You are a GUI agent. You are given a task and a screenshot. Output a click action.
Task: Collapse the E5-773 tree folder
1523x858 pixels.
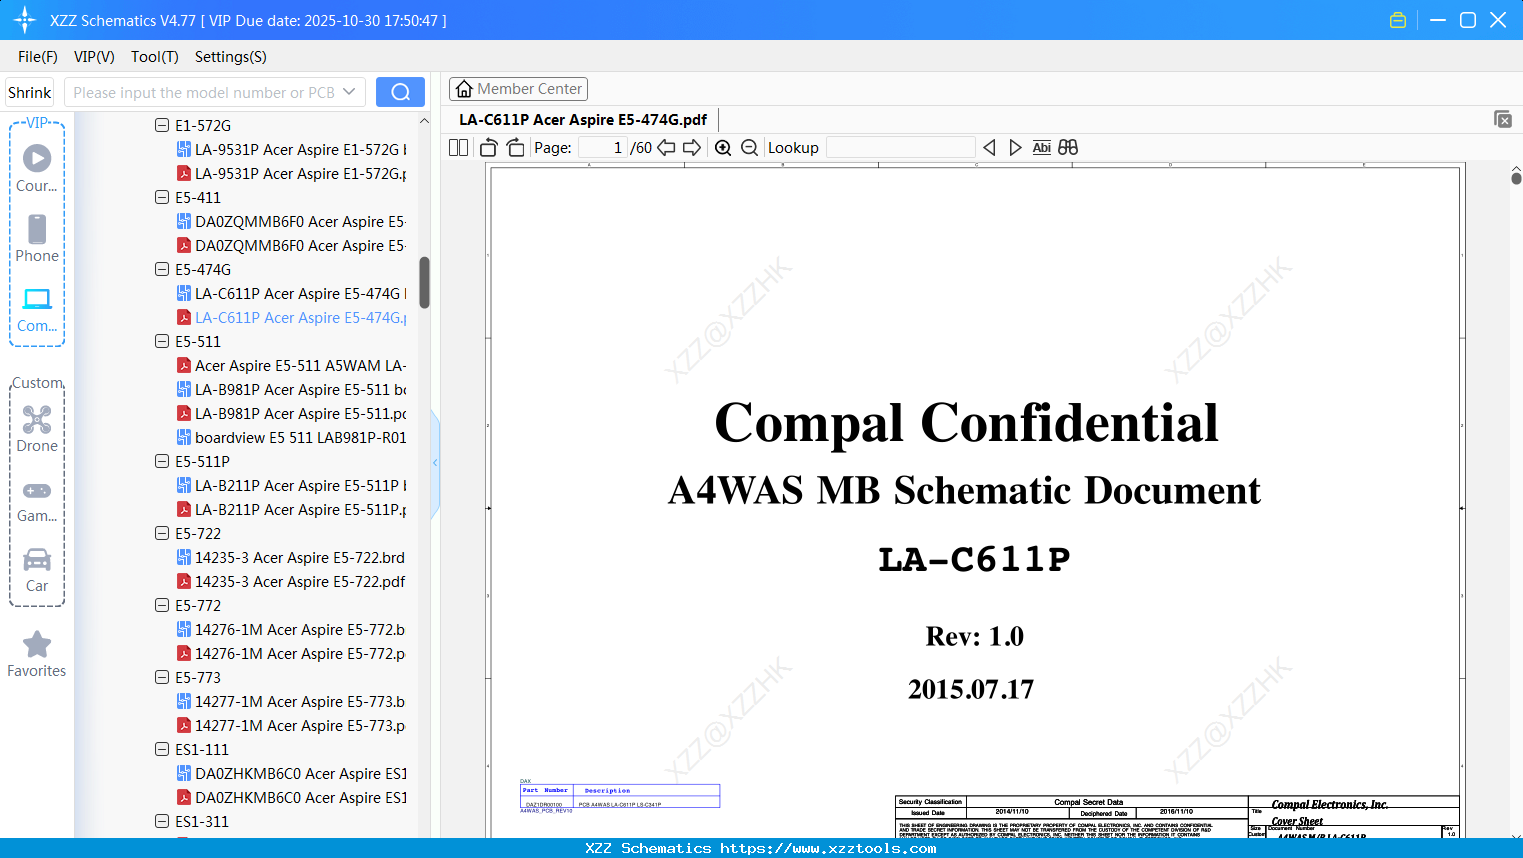(162, 677)
